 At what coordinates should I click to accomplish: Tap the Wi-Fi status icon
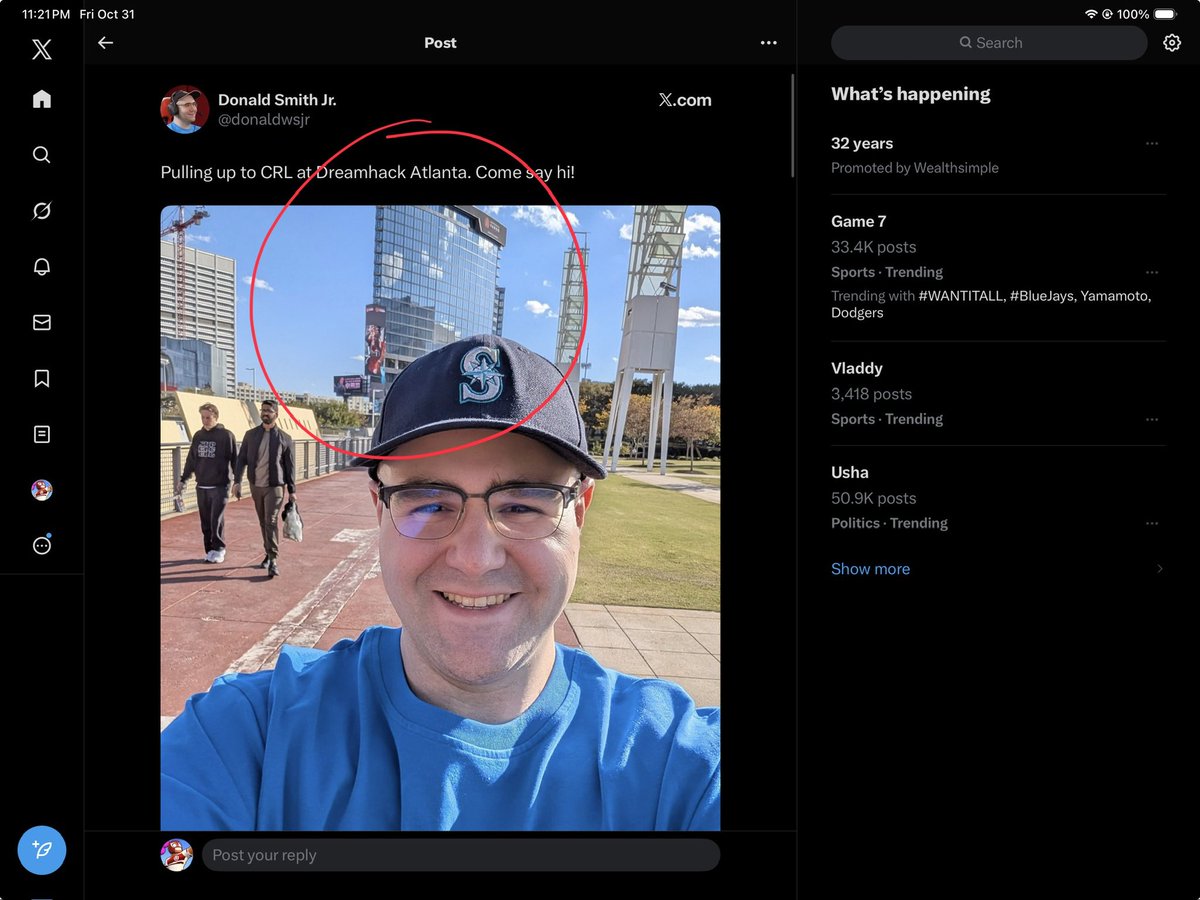1091,15
